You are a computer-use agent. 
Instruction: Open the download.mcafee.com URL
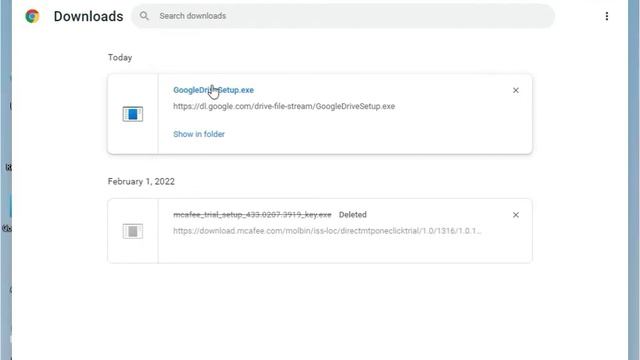(327, 231)
